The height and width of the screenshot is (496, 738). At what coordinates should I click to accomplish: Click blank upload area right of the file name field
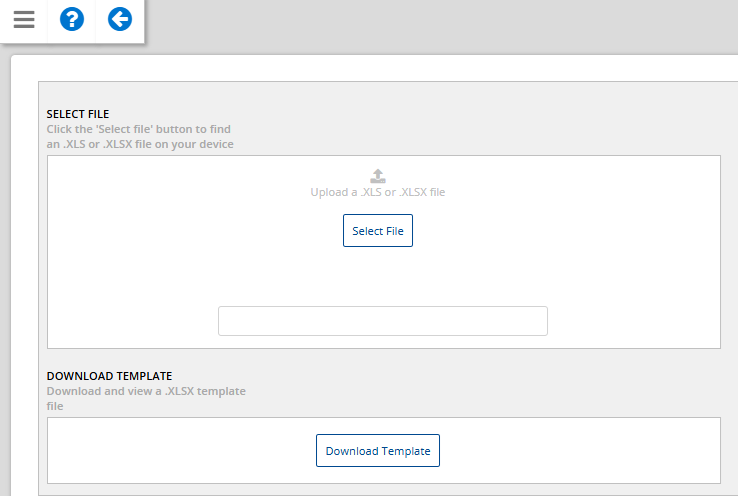[634, 321]
